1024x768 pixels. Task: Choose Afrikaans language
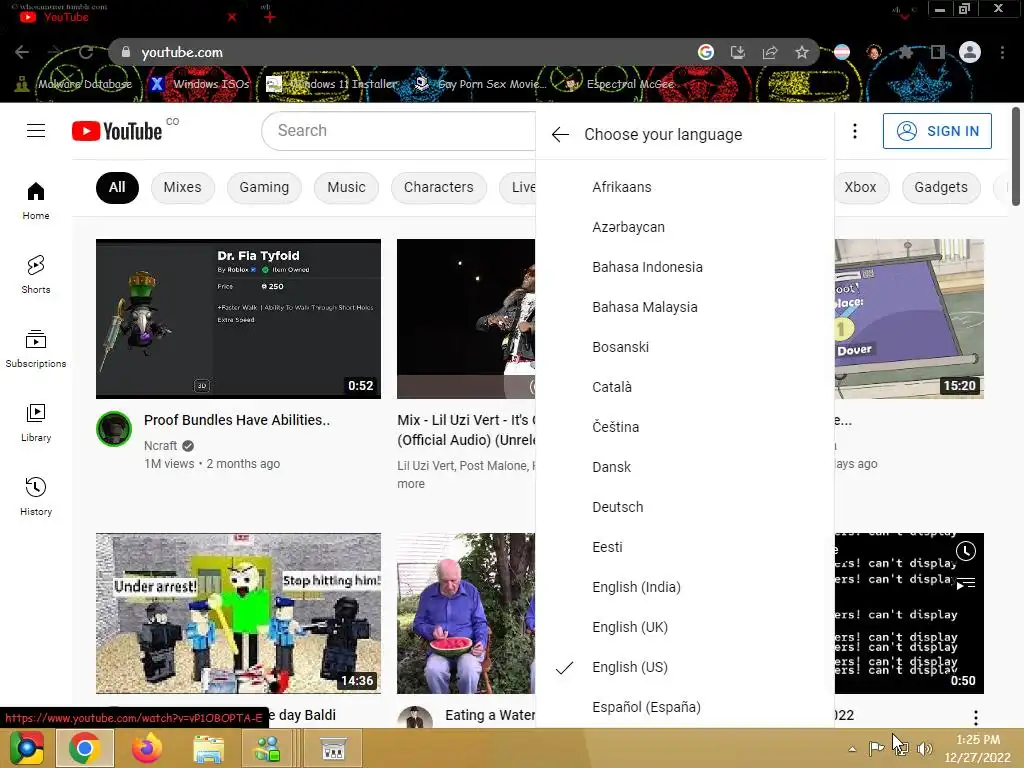(684, 187)
